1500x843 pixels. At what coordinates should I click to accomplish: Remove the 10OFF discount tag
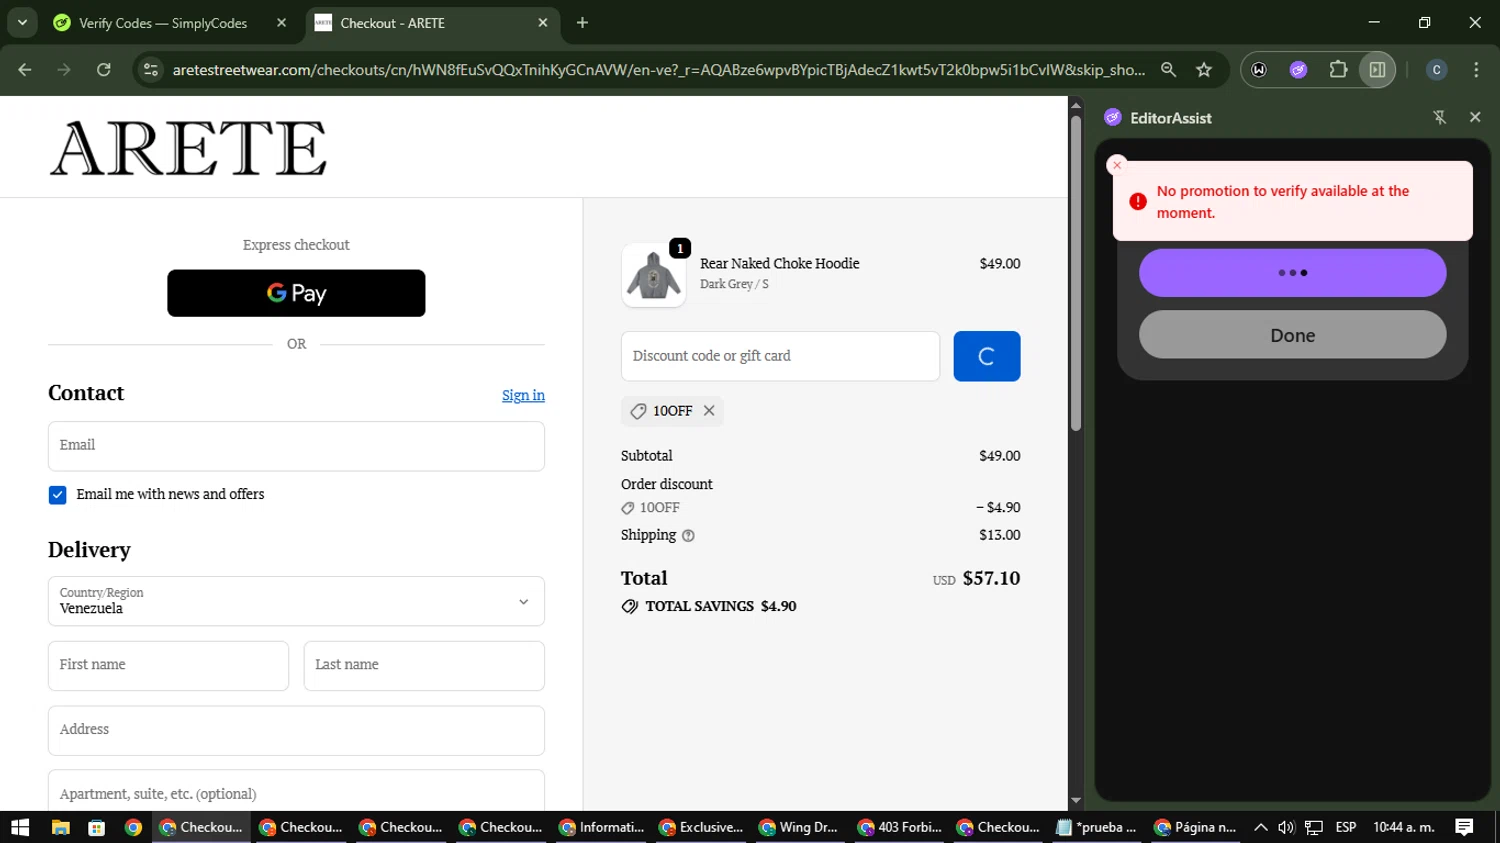coord(709,411)
